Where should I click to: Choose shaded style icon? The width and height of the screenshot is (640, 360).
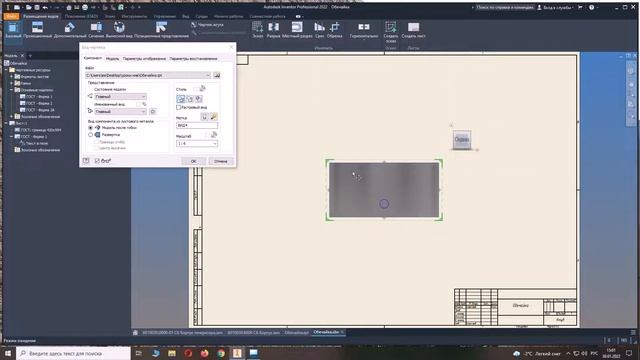coord(199,99)
